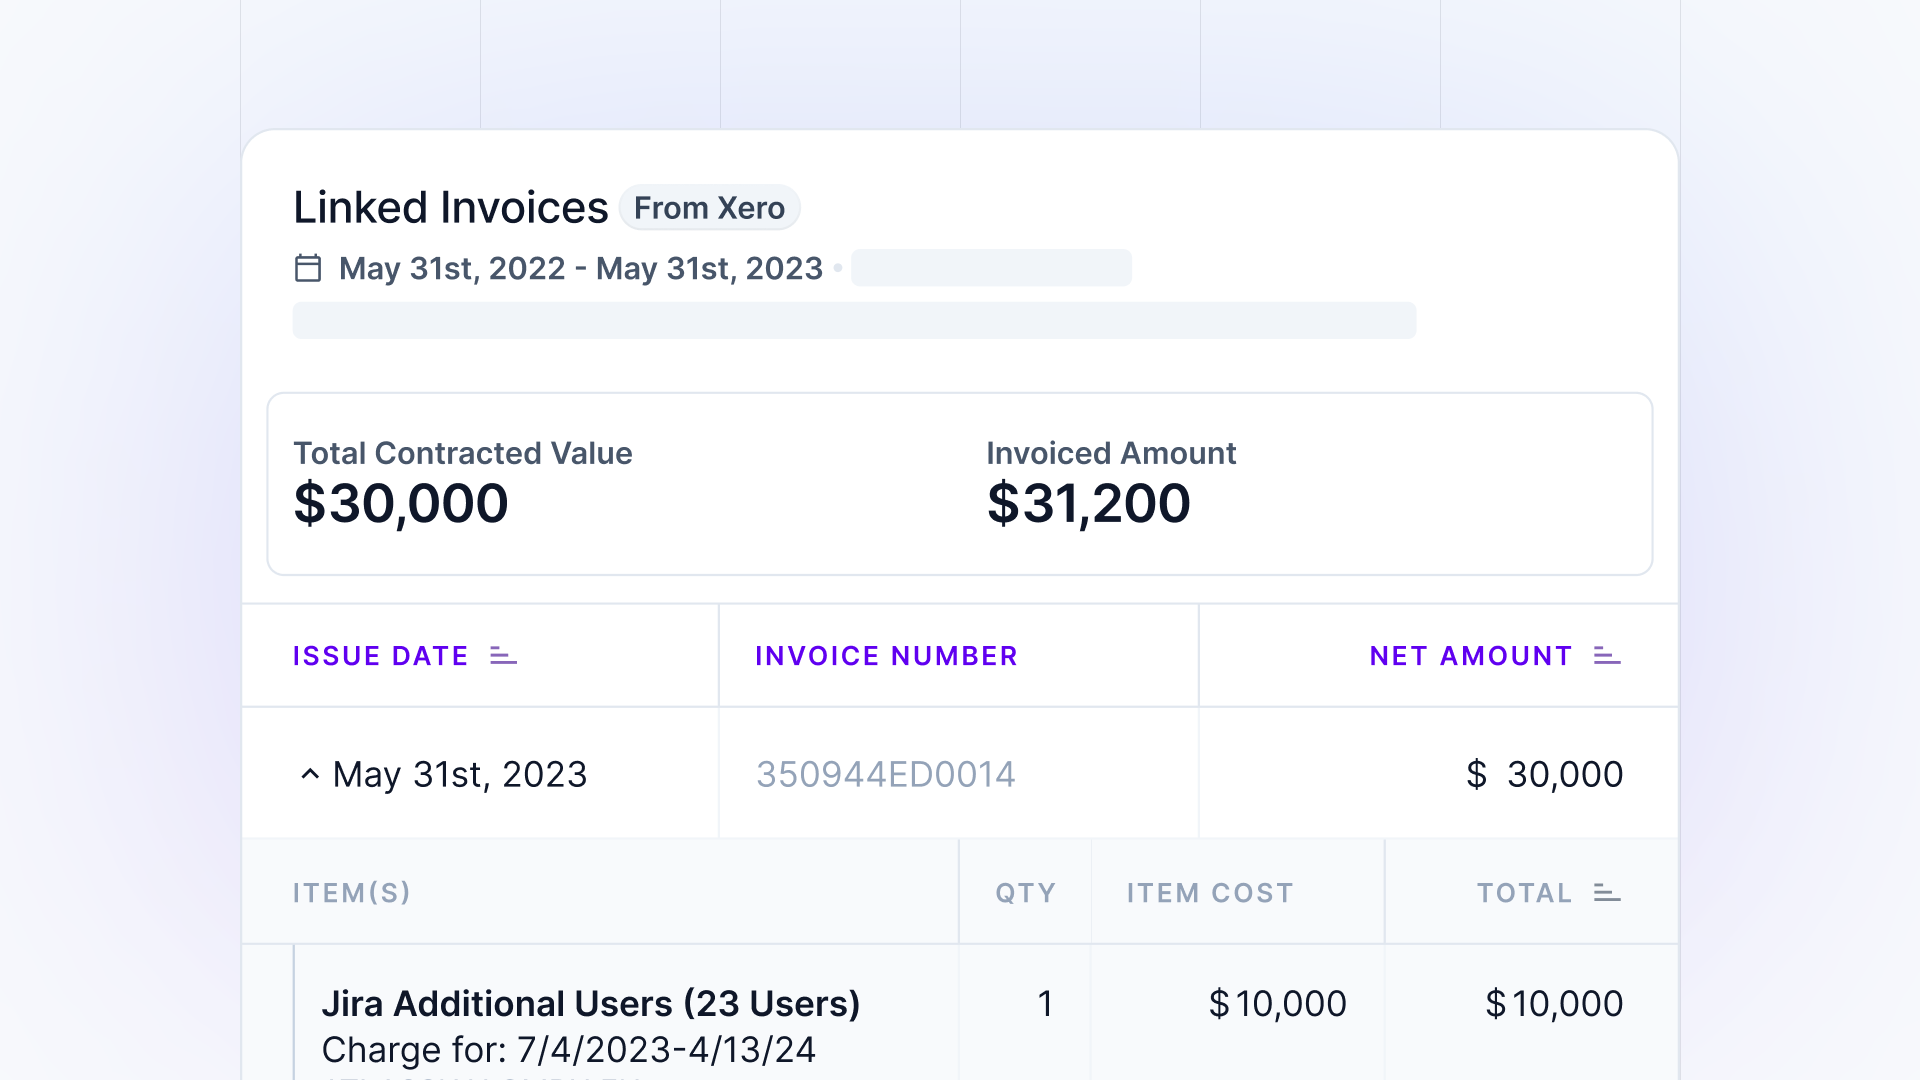1920x1080 pixels.
Task: Select the INVOICE NUMBER column header
Action: [x=886, y=657]
